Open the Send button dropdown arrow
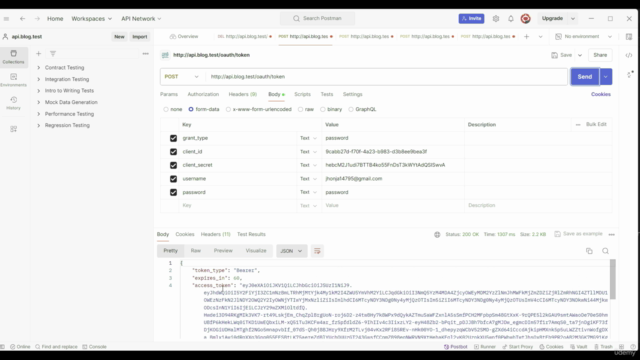The image size is (640, 360). point(606,77)
